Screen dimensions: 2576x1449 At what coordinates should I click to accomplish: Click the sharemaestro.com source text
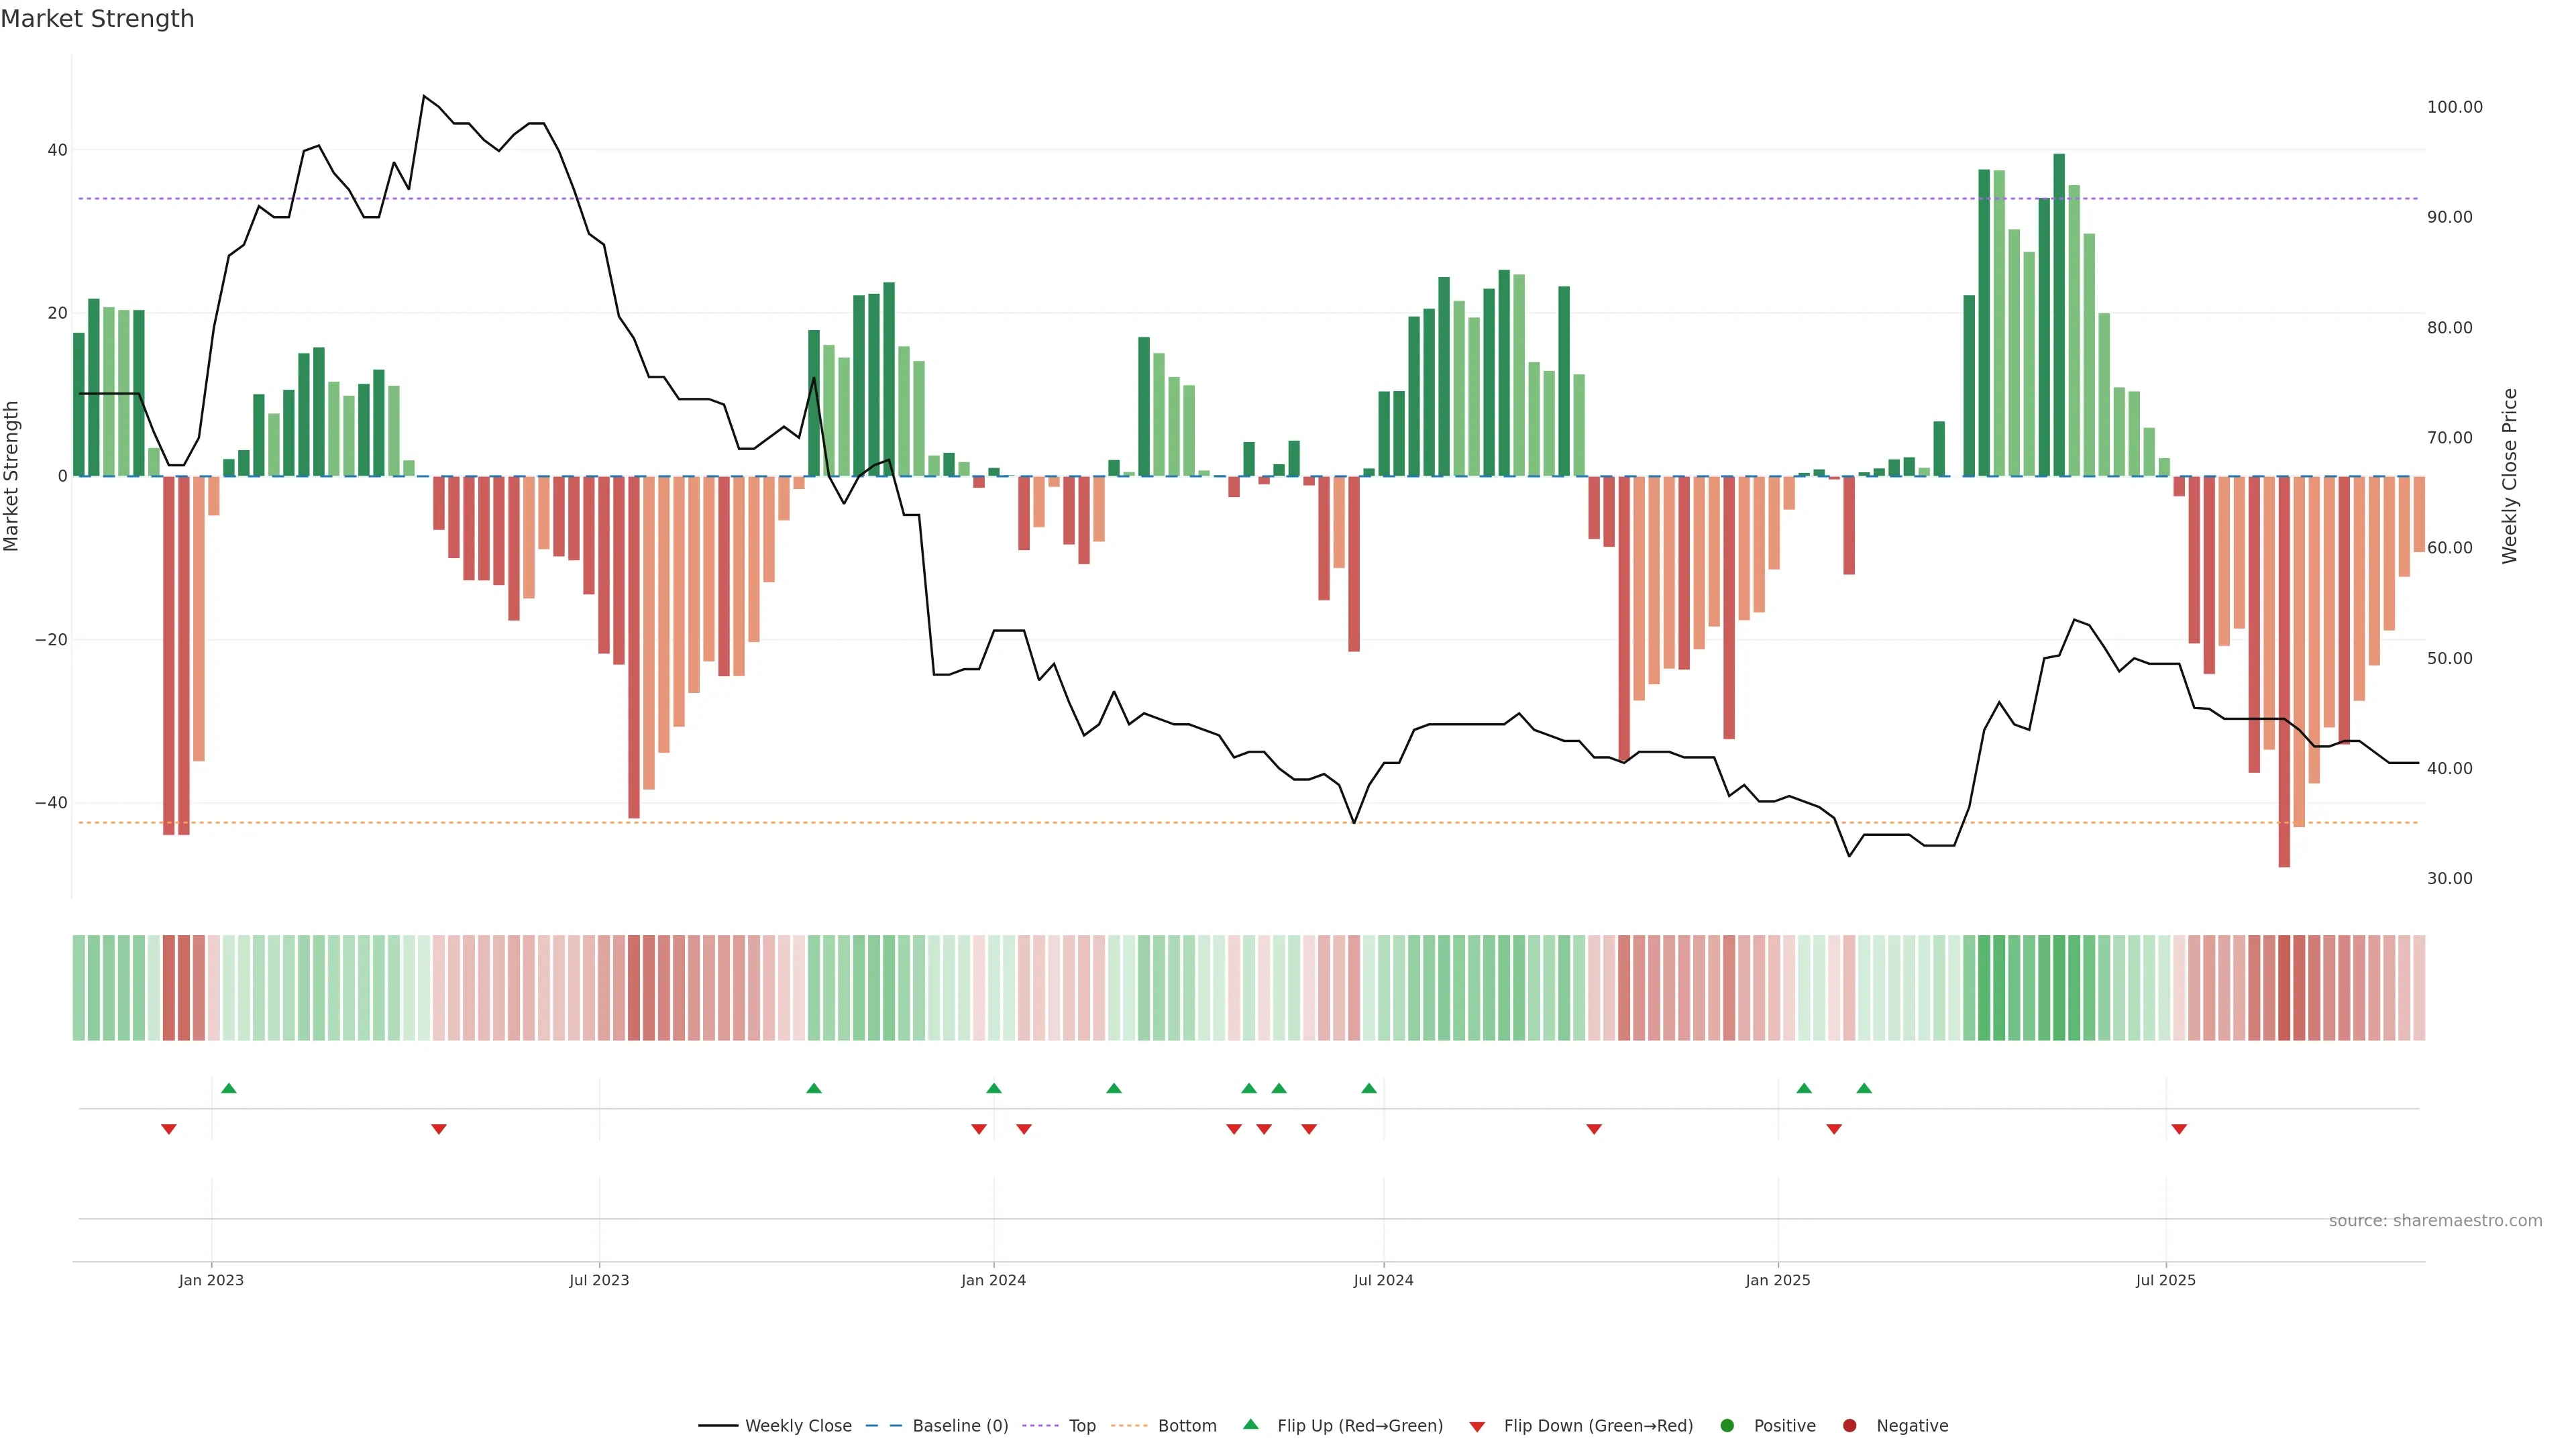tap(2435, 1221)
